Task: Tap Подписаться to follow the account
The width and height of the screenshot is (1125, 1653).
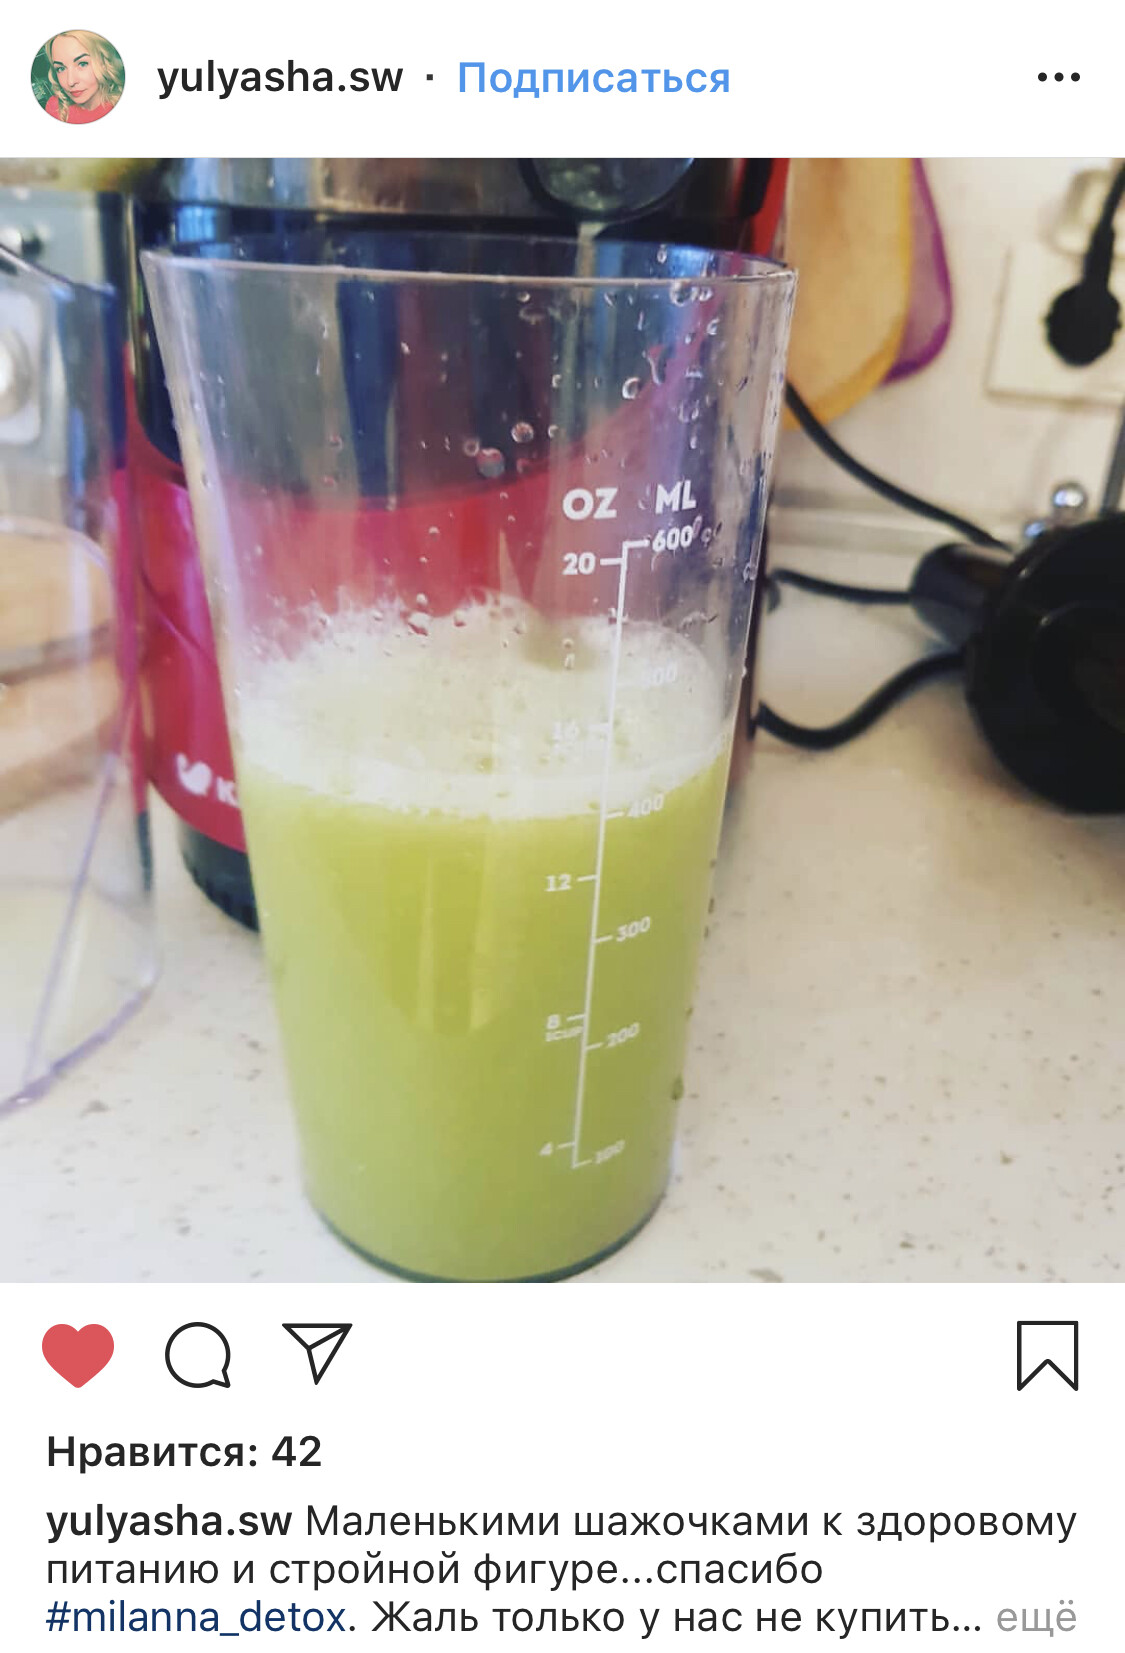Action: pos(594,78)
